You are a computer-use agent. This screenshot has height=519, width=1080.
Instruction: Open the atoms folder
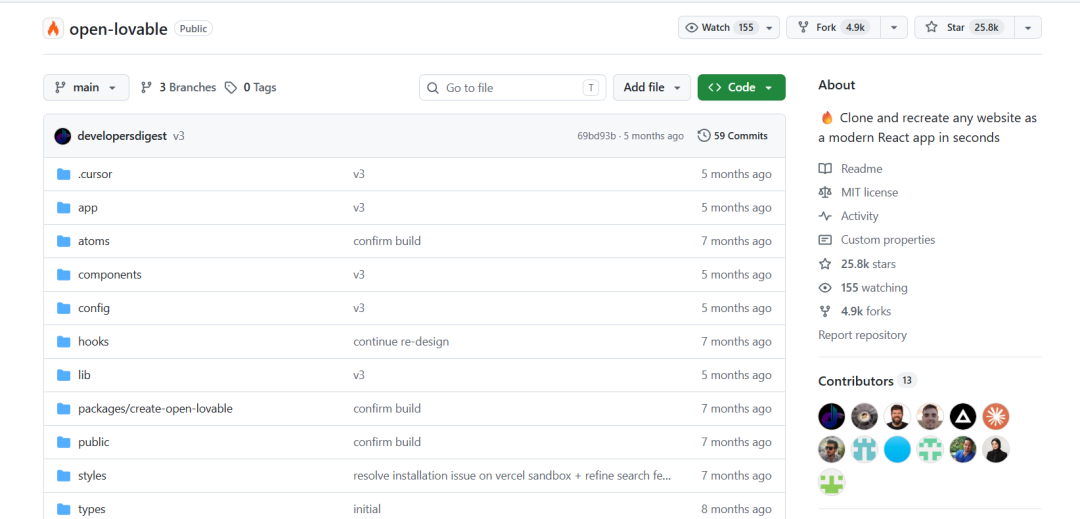[94, 241]
